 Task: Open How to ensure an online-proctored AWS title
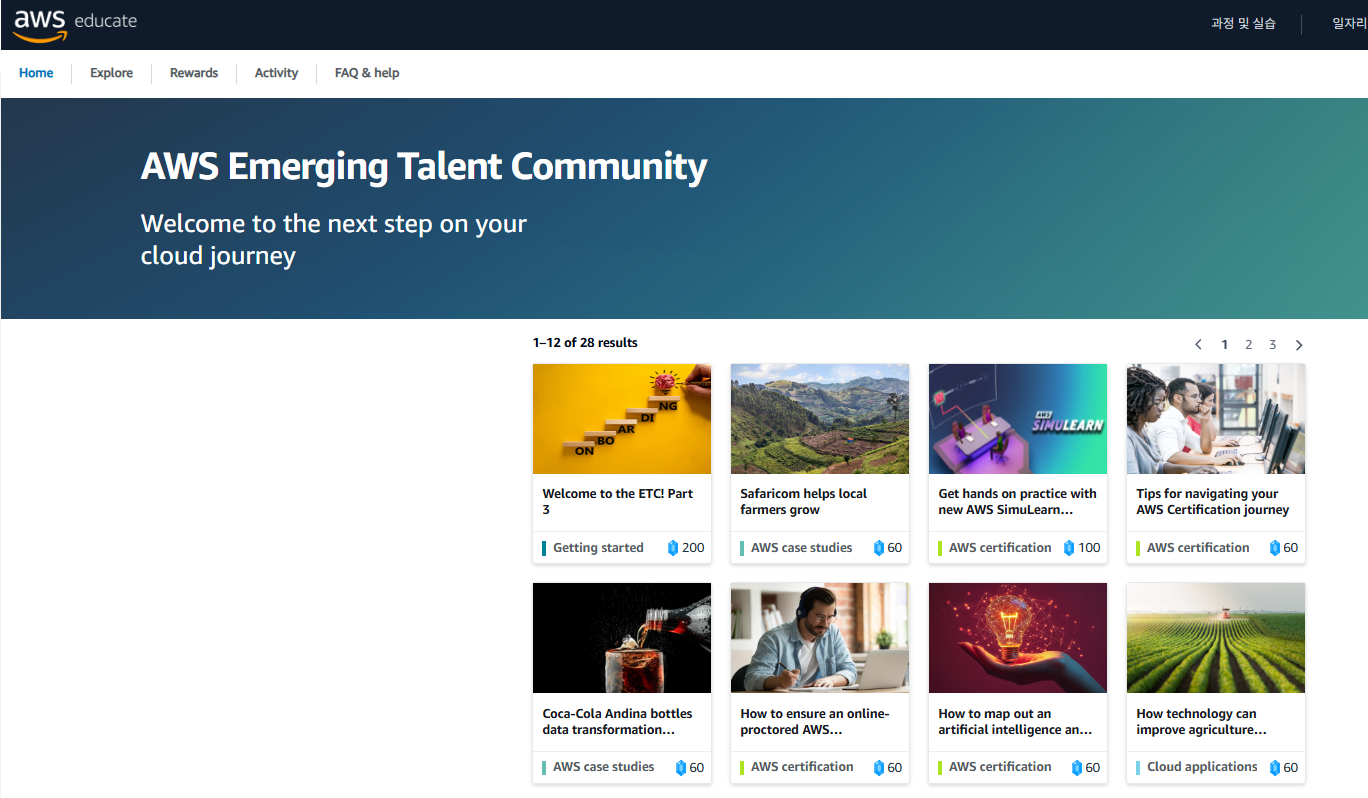point(814,722)
